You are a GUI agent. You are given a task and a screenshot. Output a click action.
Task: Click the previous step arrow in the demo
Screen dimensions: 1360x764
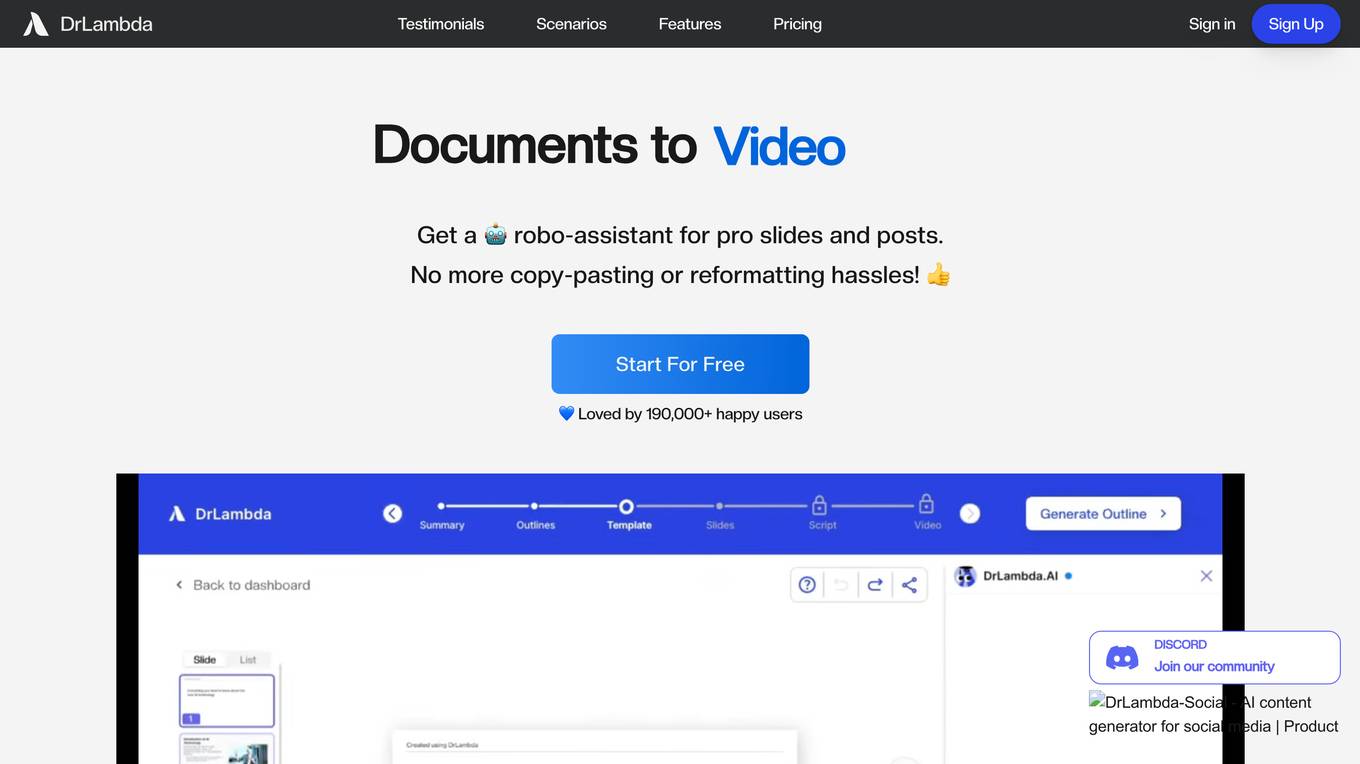point(393,513)
